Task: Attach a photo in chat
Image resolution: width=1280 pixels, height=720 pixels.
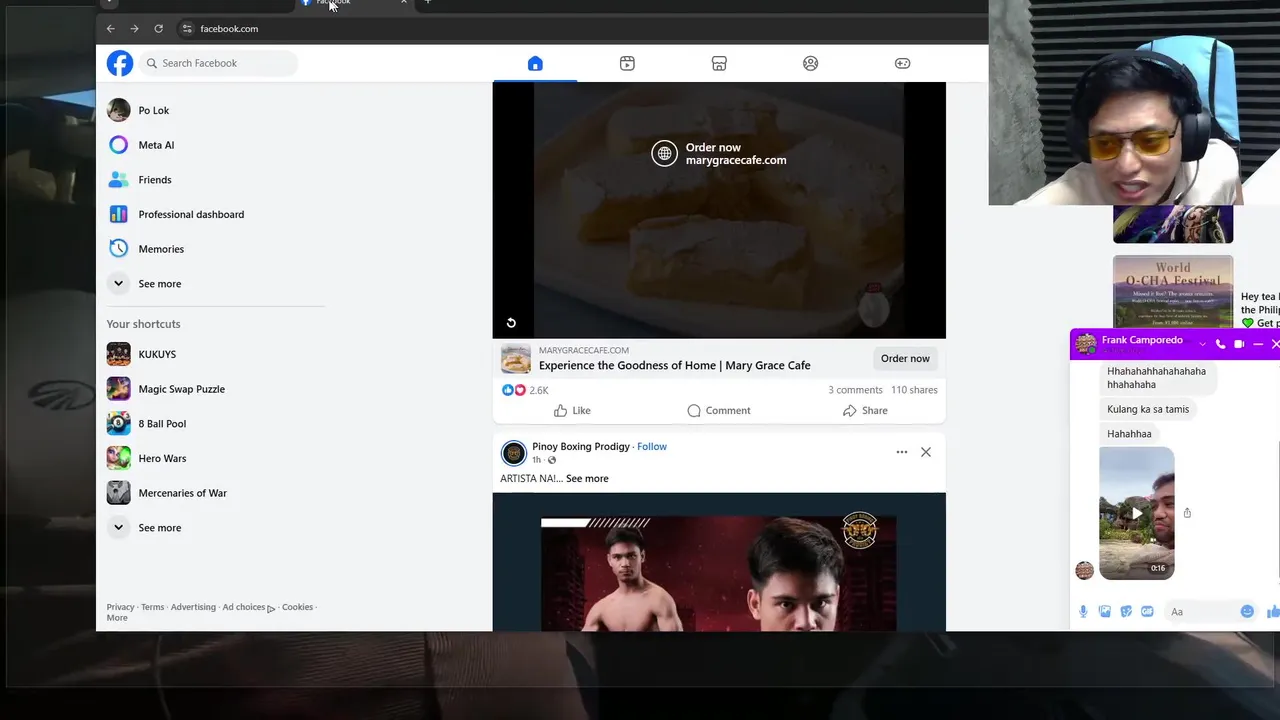Action: [1105, 611]
